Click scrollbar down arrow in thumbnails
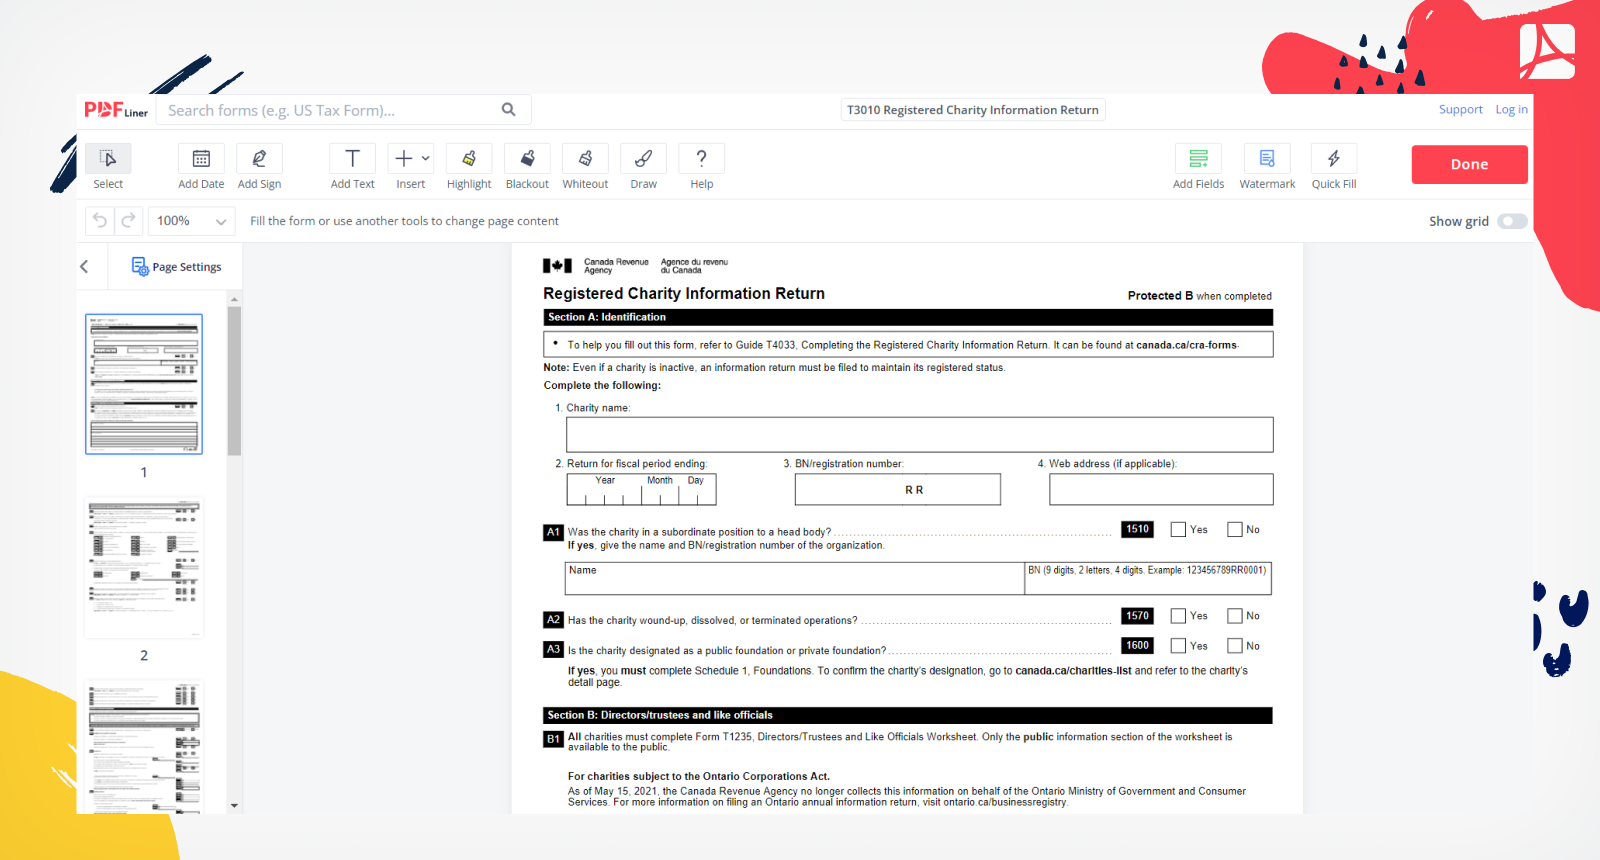This screenshot has width=1600, height=860. pyautogui.click(x=234, y=805)
